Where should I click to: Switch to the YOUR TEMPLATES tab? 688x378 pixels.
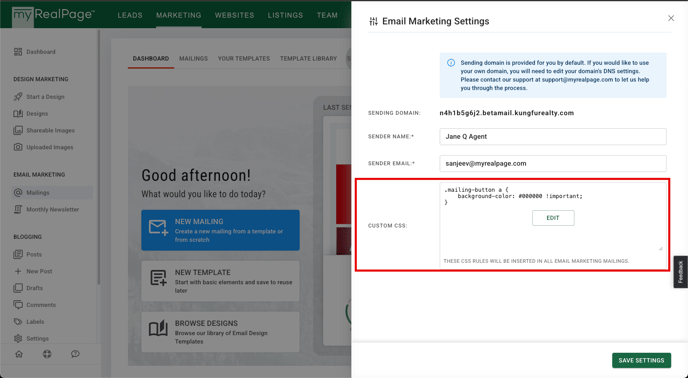click(244, 58)
